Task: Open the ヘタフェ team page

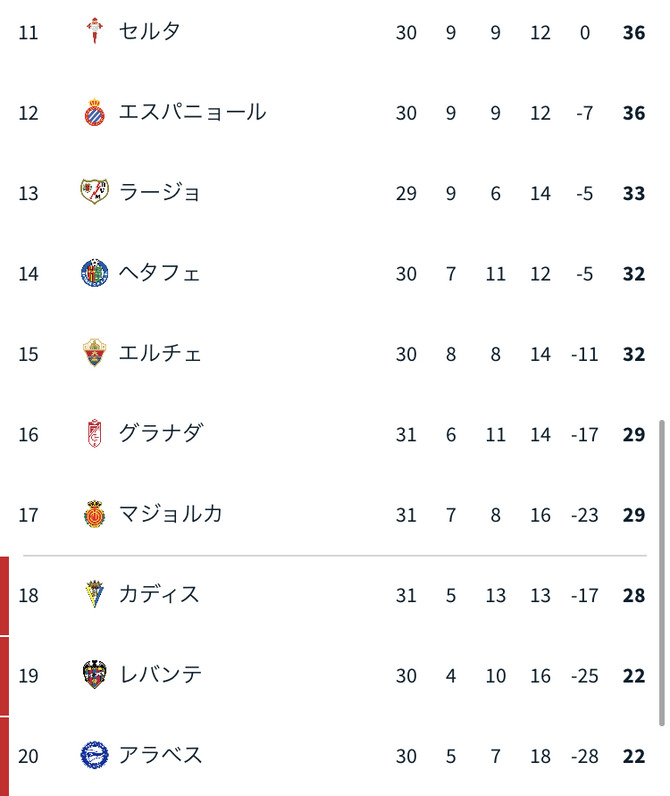Action: pos(160,273)
